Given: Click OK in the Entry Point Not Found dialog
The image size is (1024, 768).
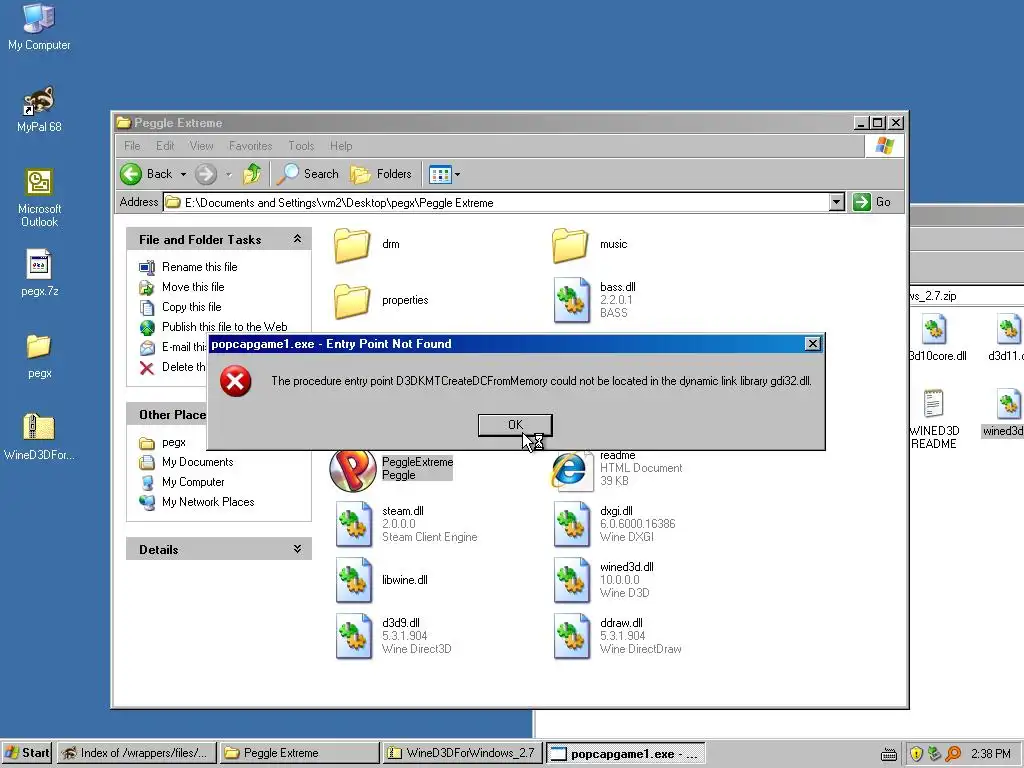Looking at the screenshot, I should point(515,424).
